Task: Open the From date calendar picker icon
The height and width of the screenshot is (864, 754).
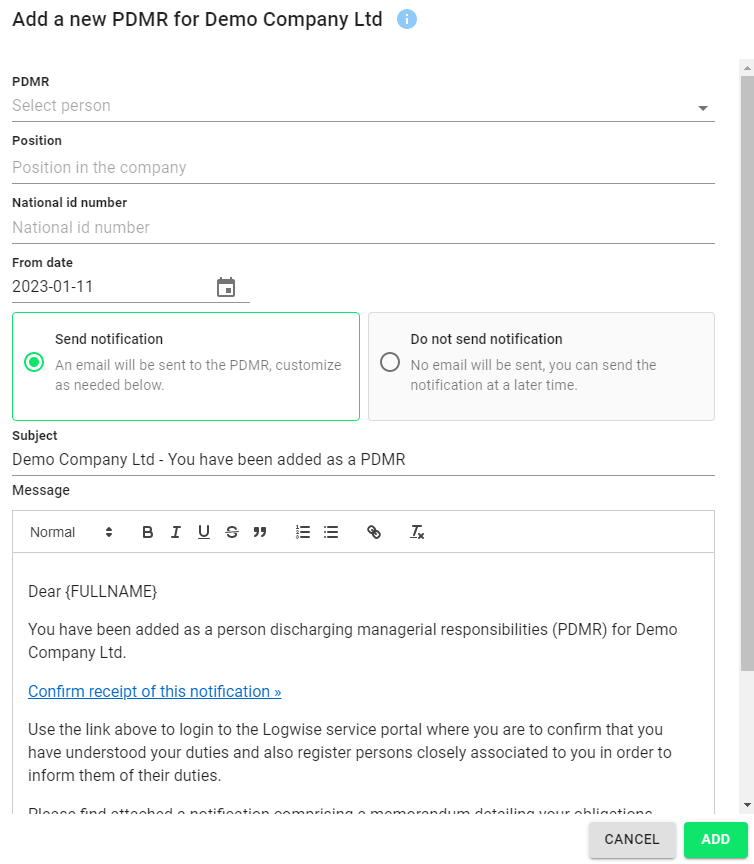Action: coord(226,287)
